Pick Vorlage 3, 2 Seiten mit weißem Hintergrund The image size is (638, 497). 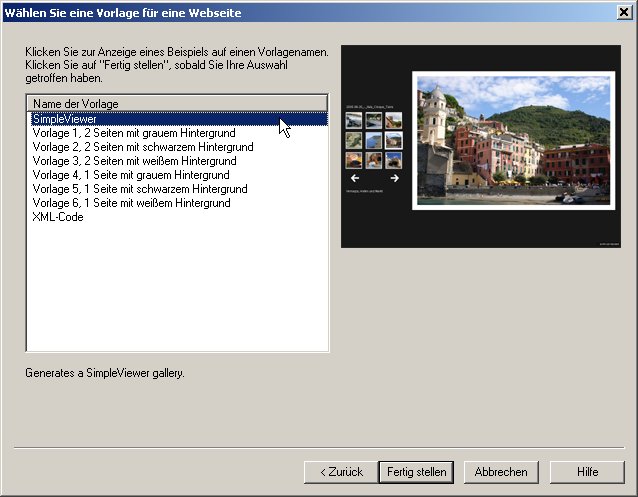[x=134, y=161]
